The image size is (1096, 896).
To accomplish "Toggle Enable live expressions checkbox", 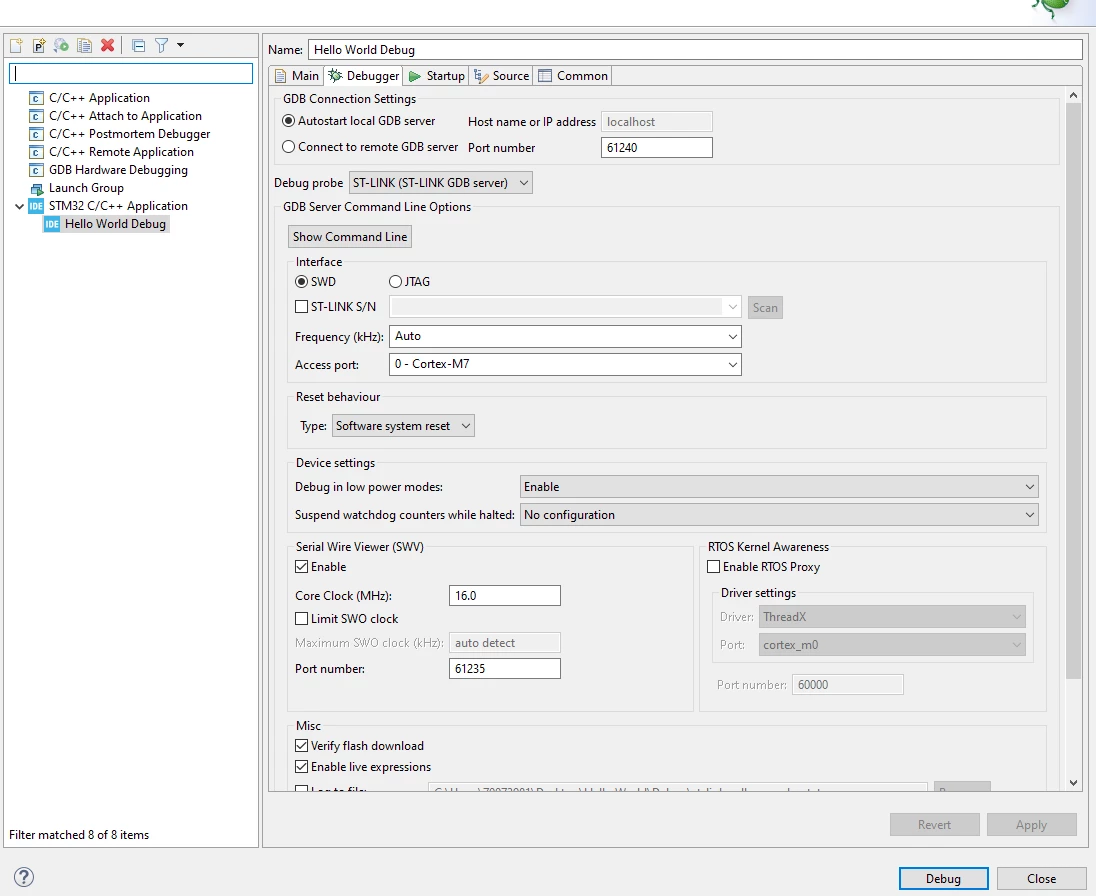I will pyautogui.click(x=301, y=767).
